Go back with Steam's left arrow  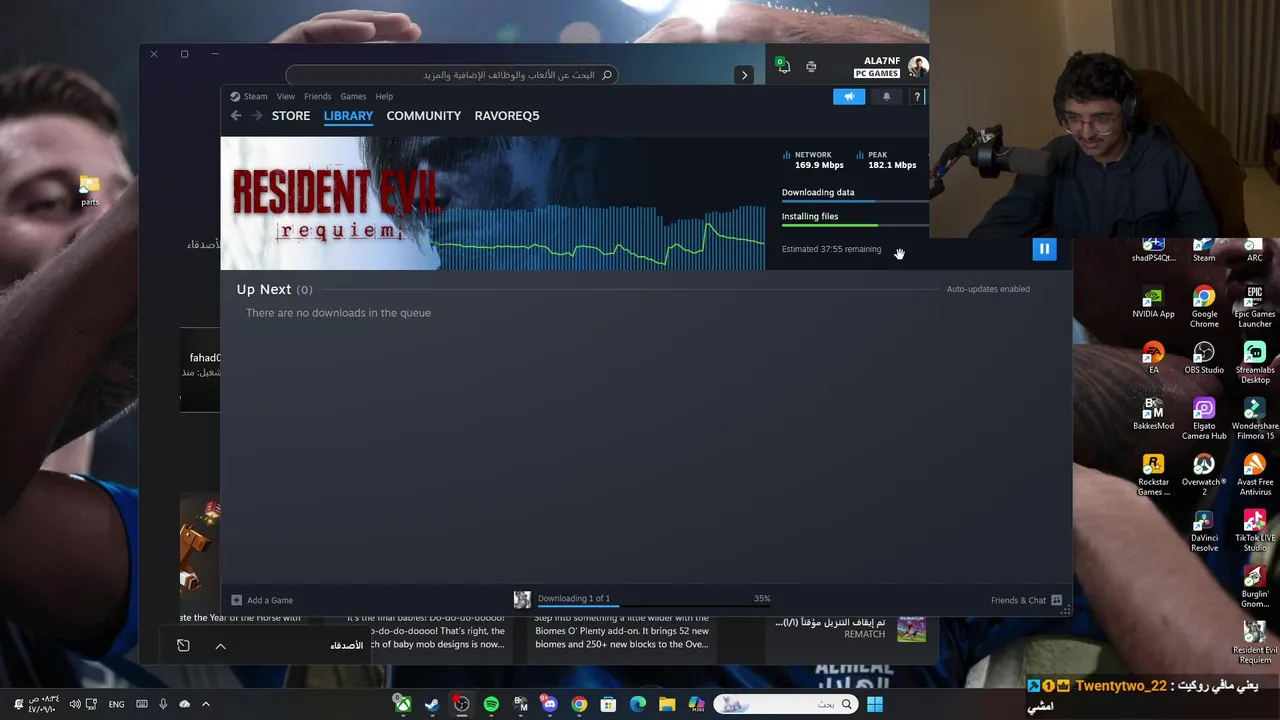pyautogui.click(x=236, y=116)
